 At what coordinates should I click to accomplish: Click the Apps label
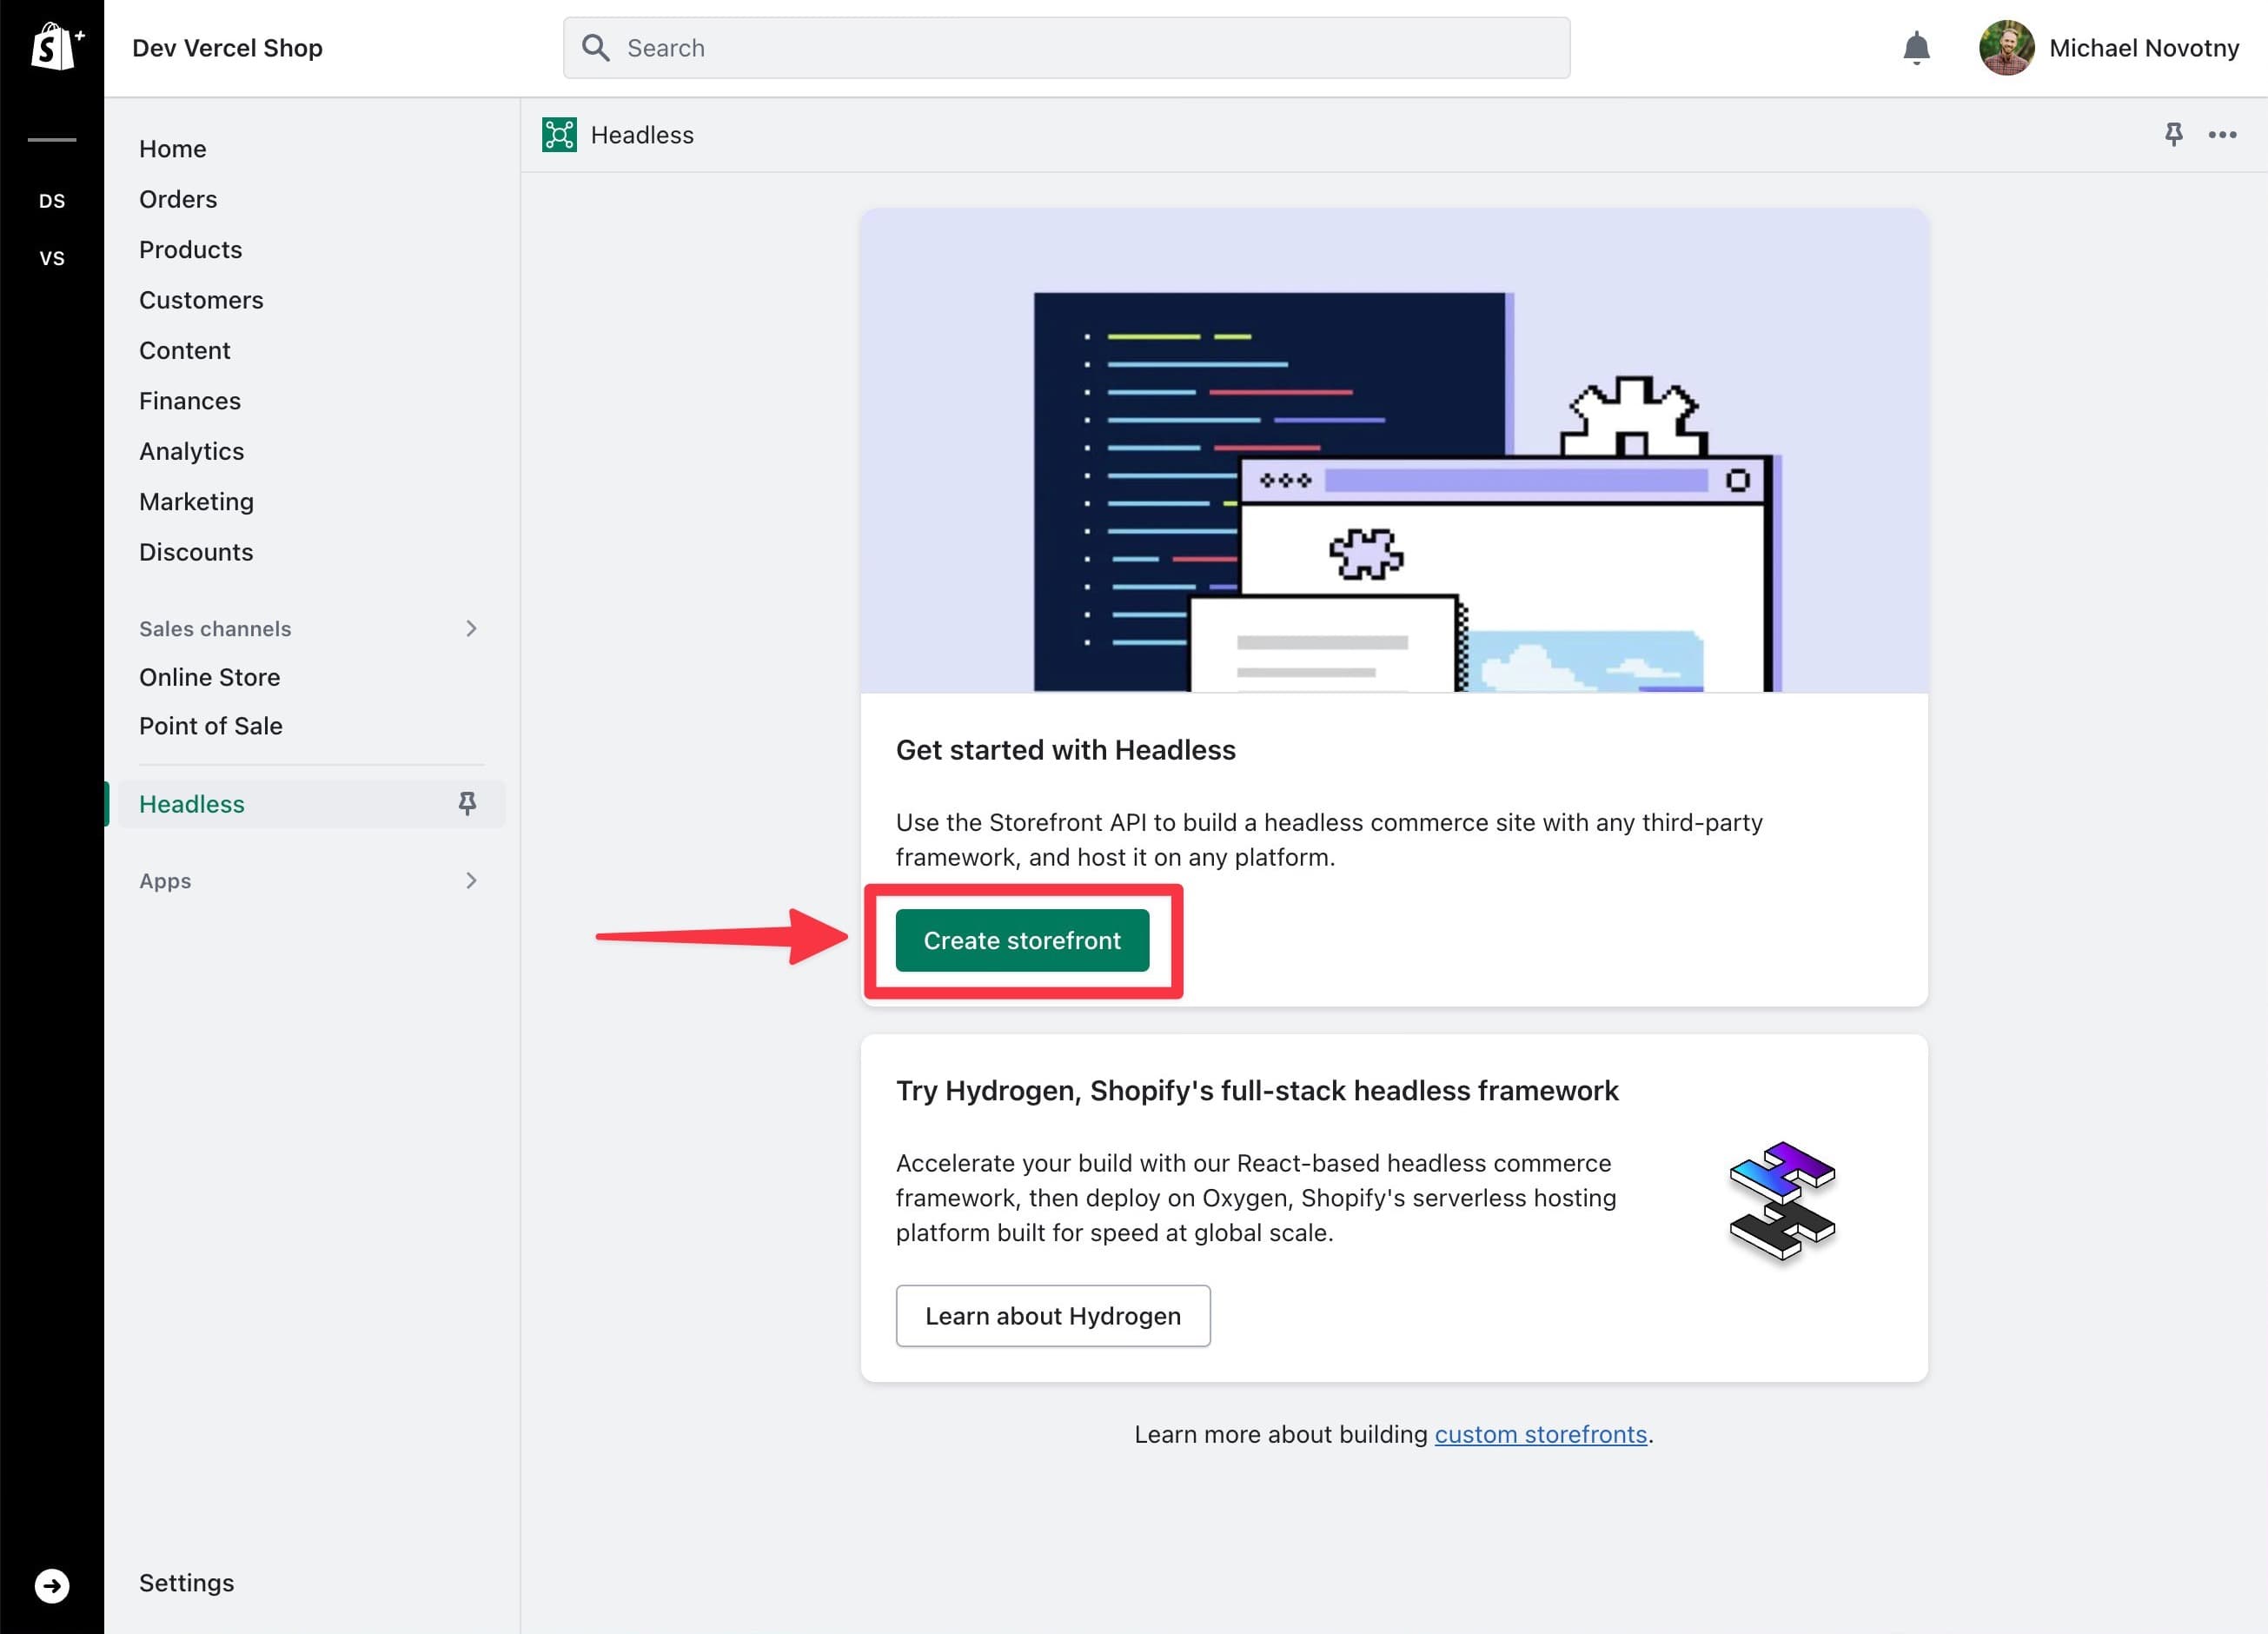[165, 881]
